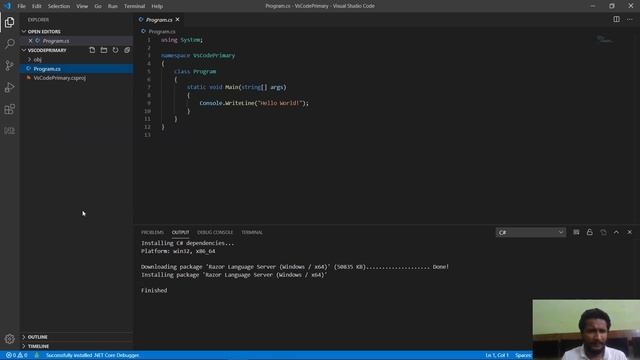Screen dimensions: 640x360
Task: Select C# output channel dropdown
Action: pos(531,232)
